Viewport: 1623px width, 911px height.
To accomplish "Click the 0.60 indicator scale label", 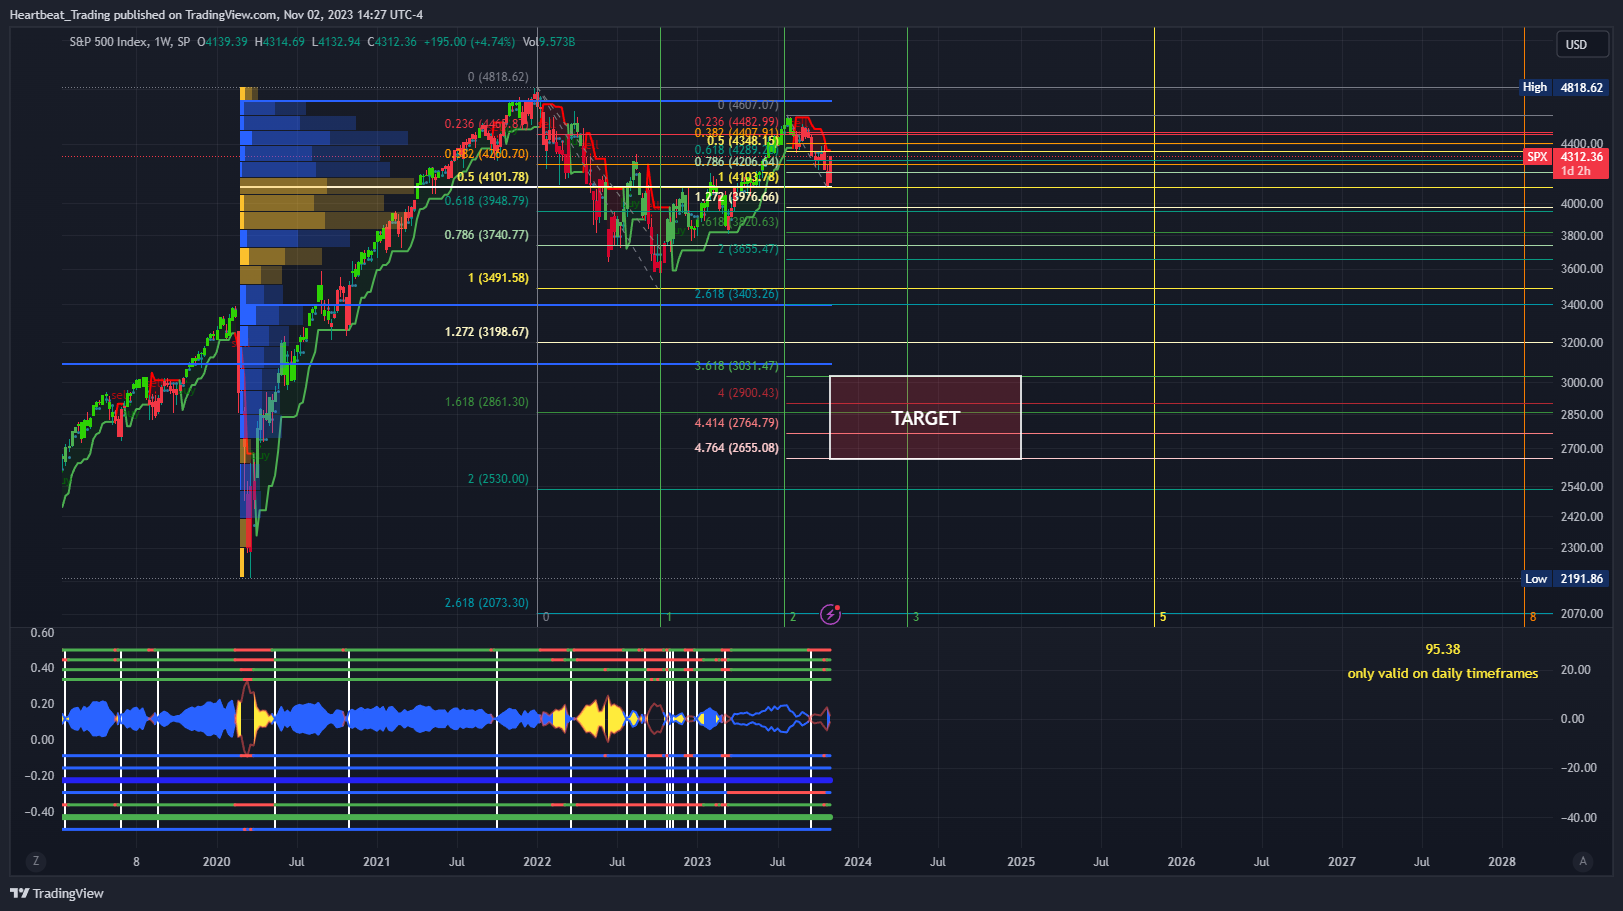I will pyautogui.click(x=42, y=633).
